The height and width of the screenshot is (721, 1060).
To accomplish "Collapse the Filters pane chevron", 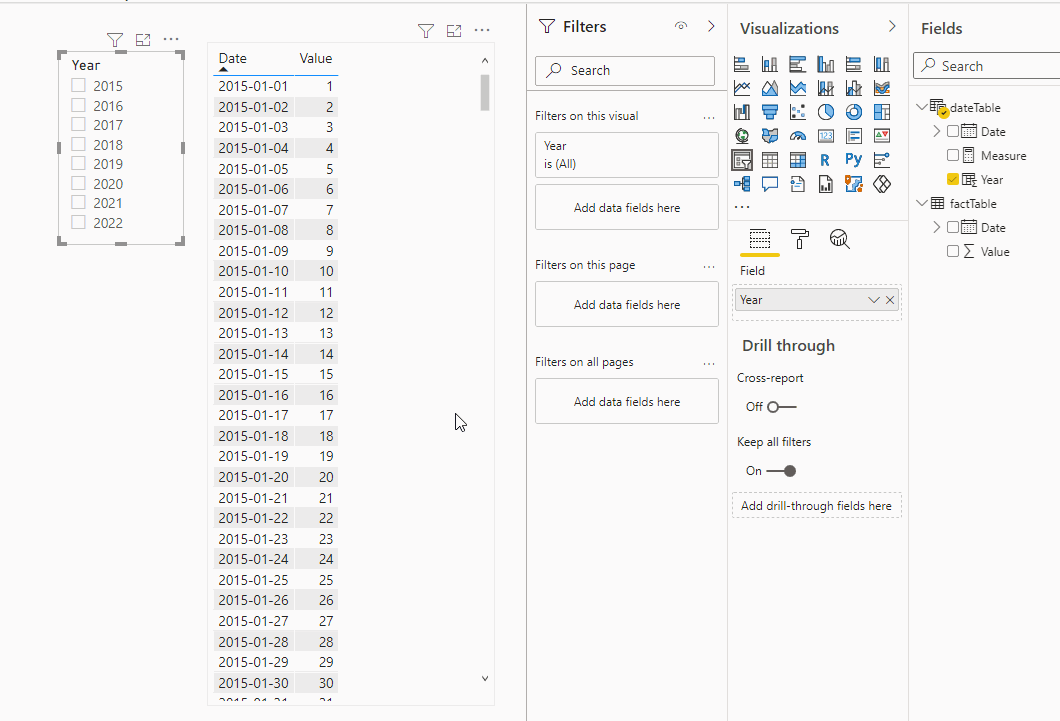I will coord(710,26).
